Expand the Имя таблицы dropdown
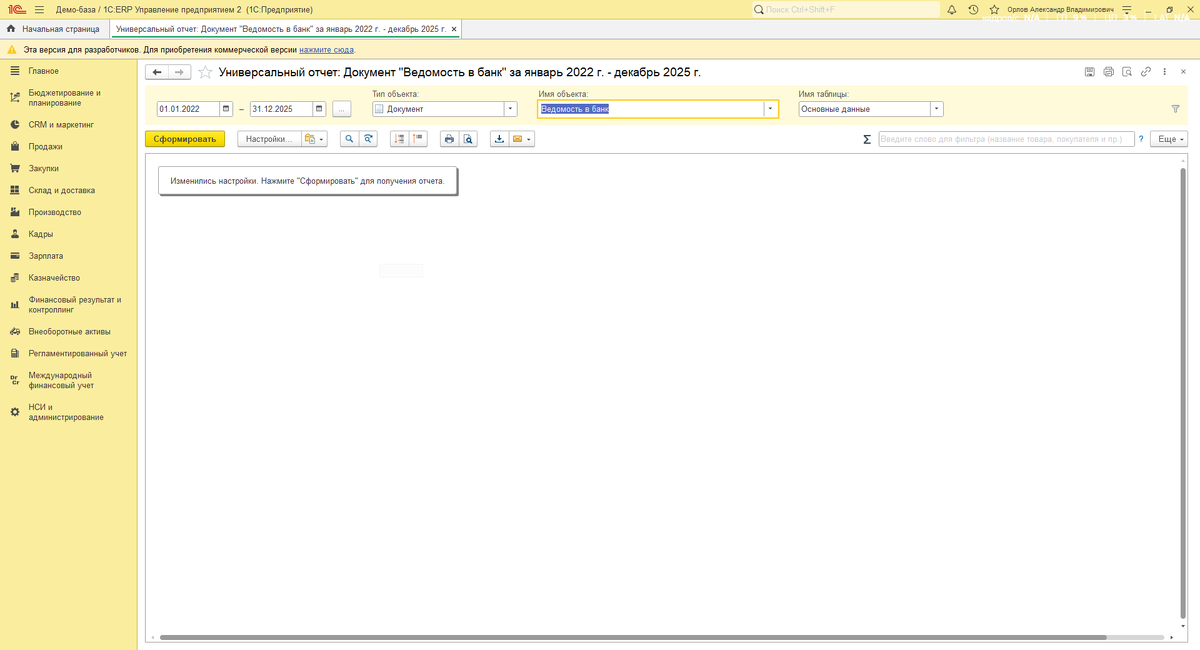 click(937, 109)
